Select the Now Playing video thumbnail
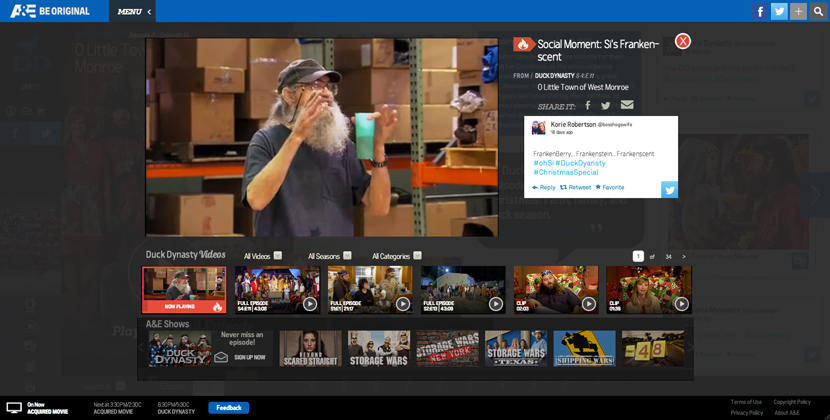This screenshot has width=830, height=420. tap(184, 290)
